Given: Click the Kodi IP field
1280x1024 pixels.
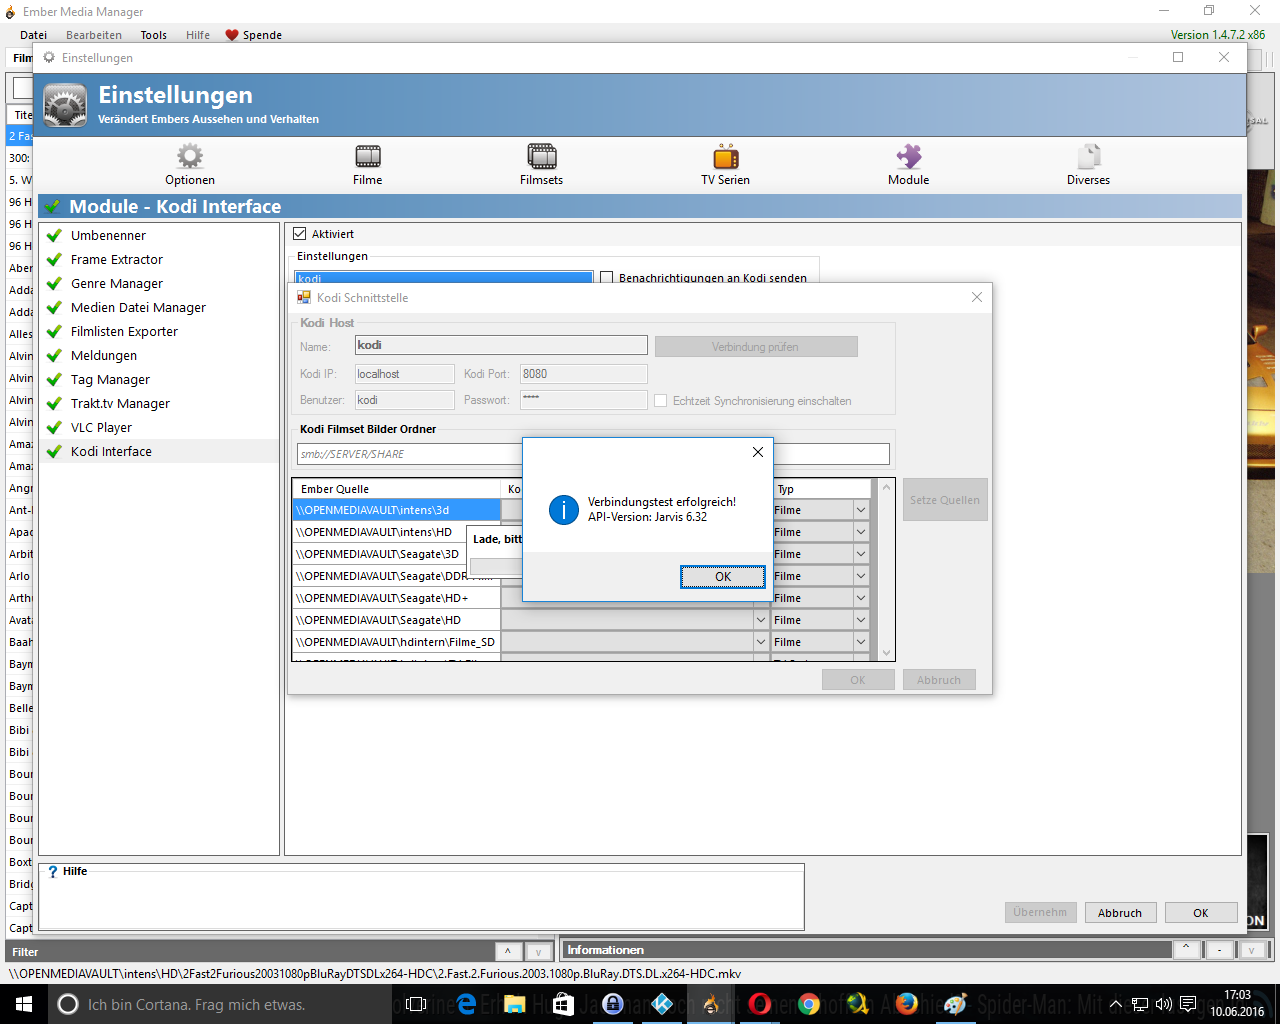Looking at the screenshot, I should coord(405,374).
